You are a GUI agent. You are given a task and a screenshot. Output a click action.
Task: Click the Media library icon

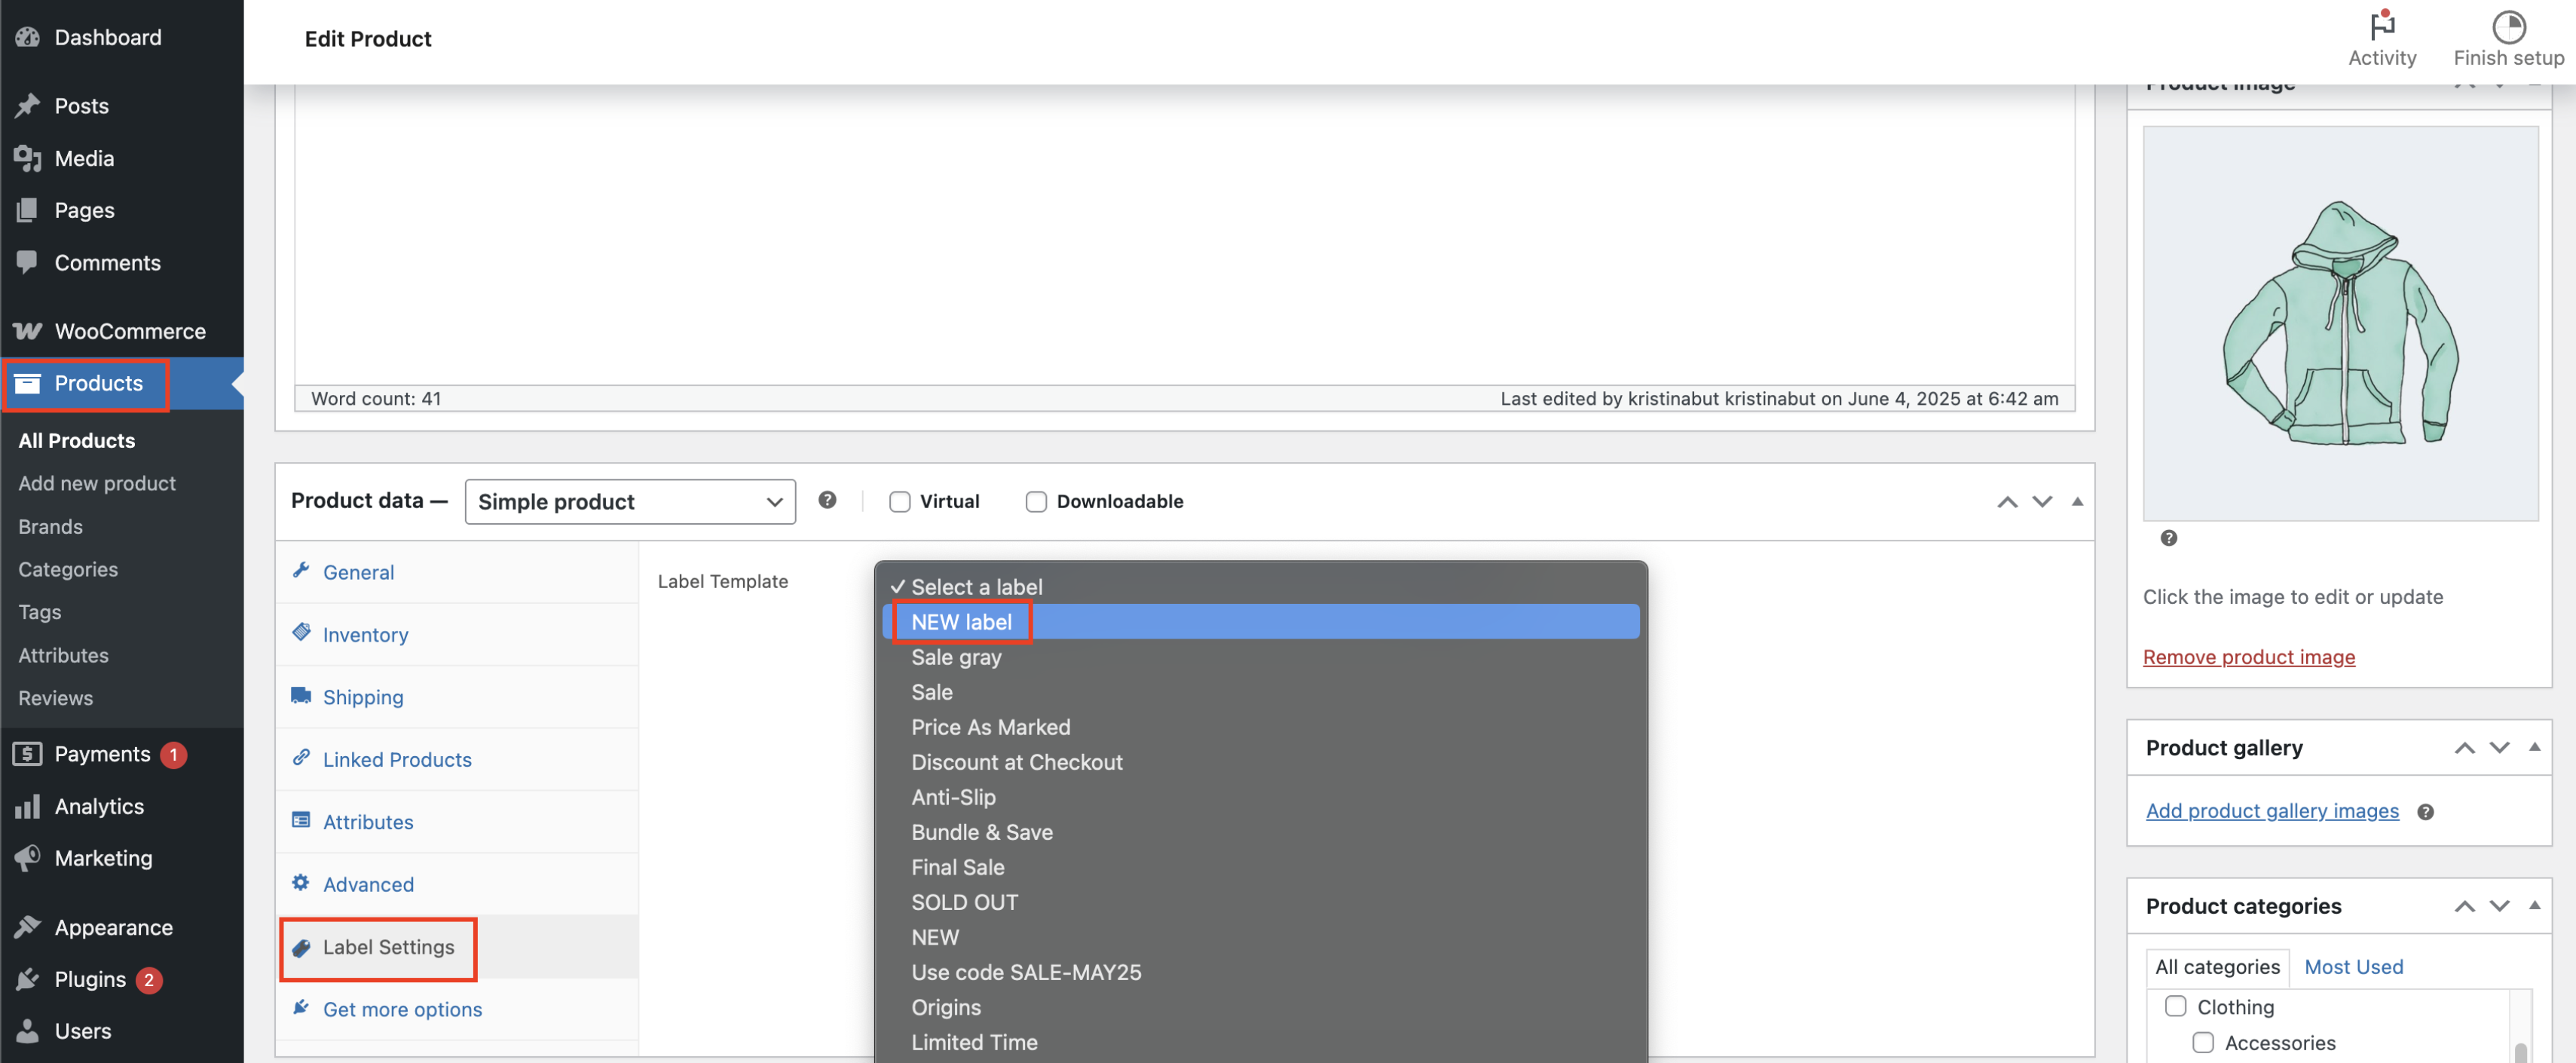click(27, 158)
